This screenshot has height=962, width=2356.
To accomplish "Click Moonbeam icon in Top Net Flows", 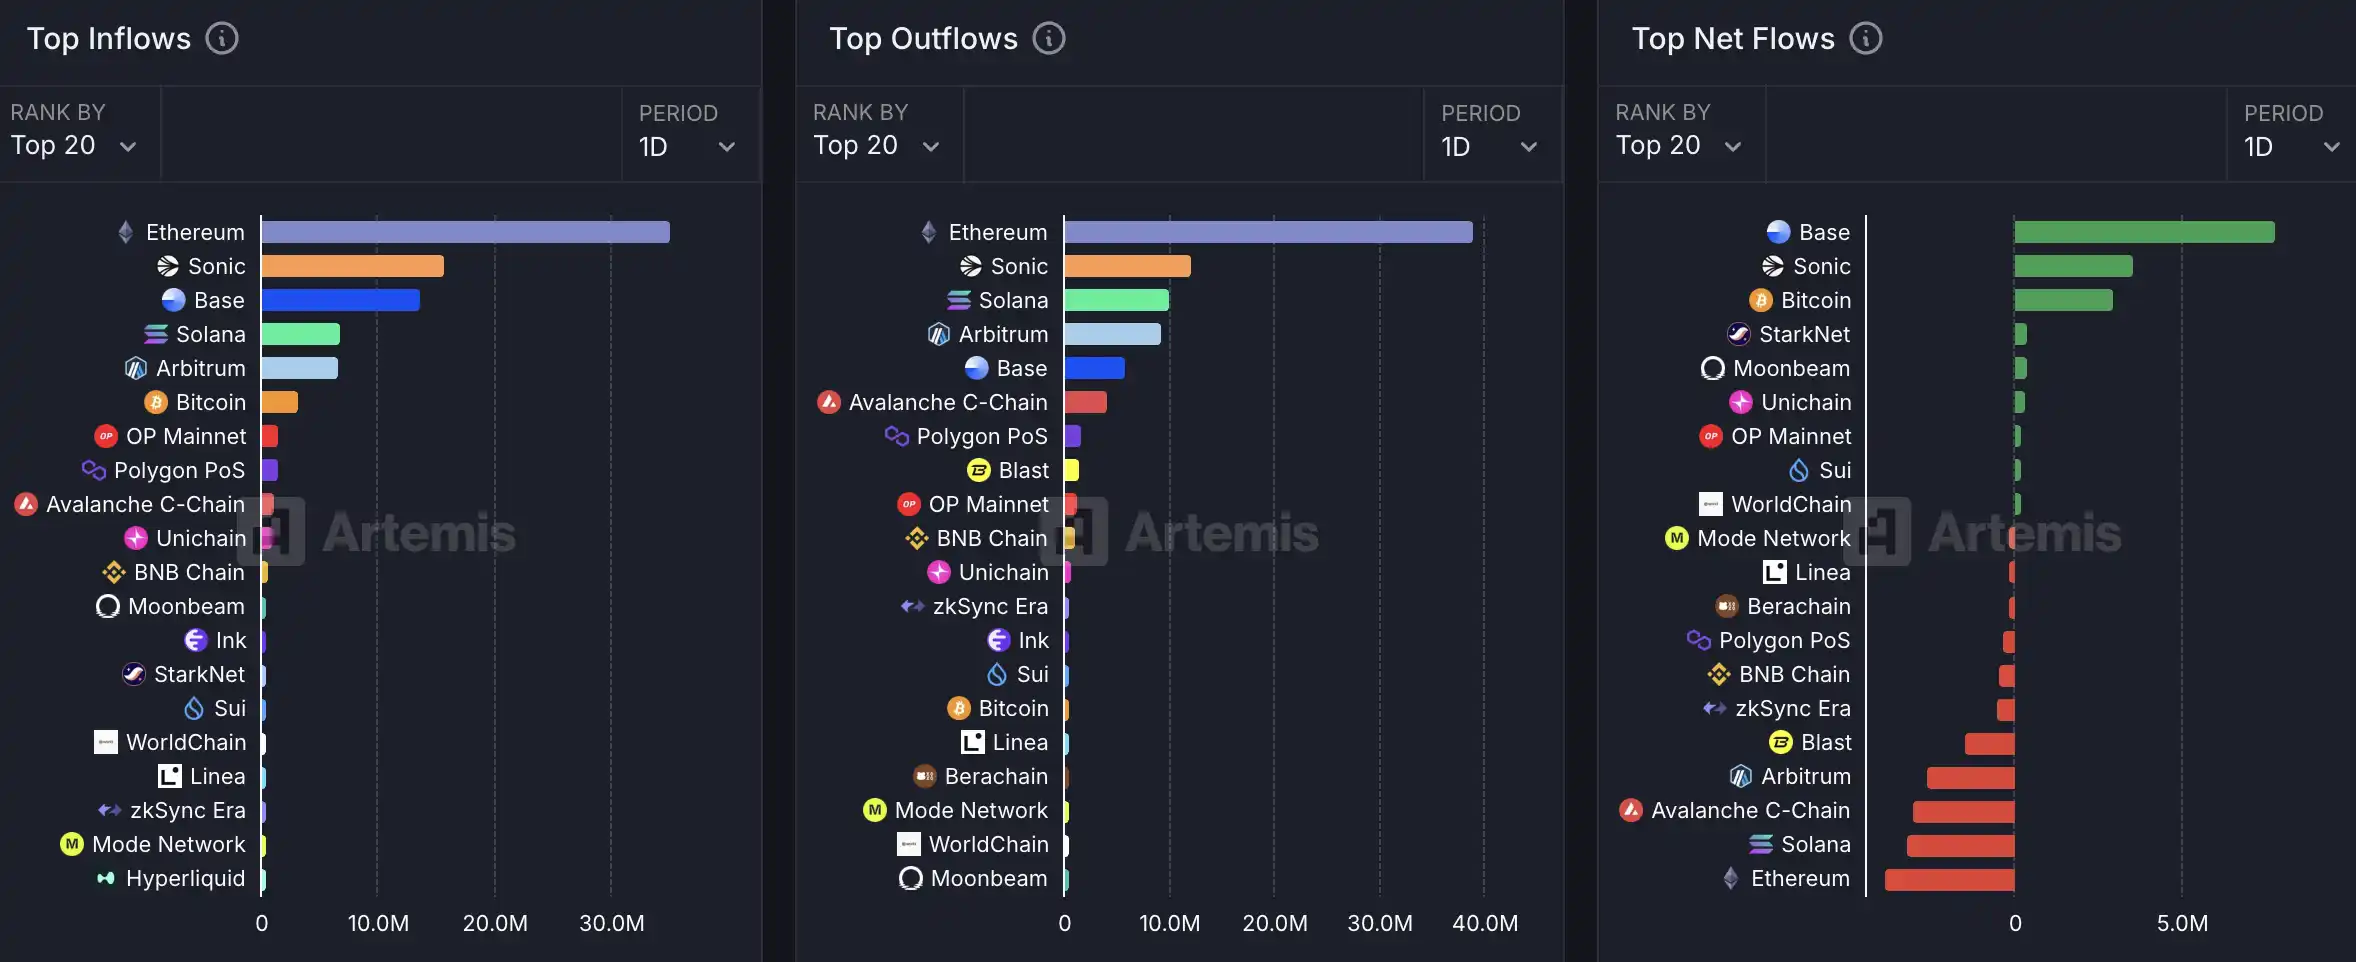I will point(1713,368).
